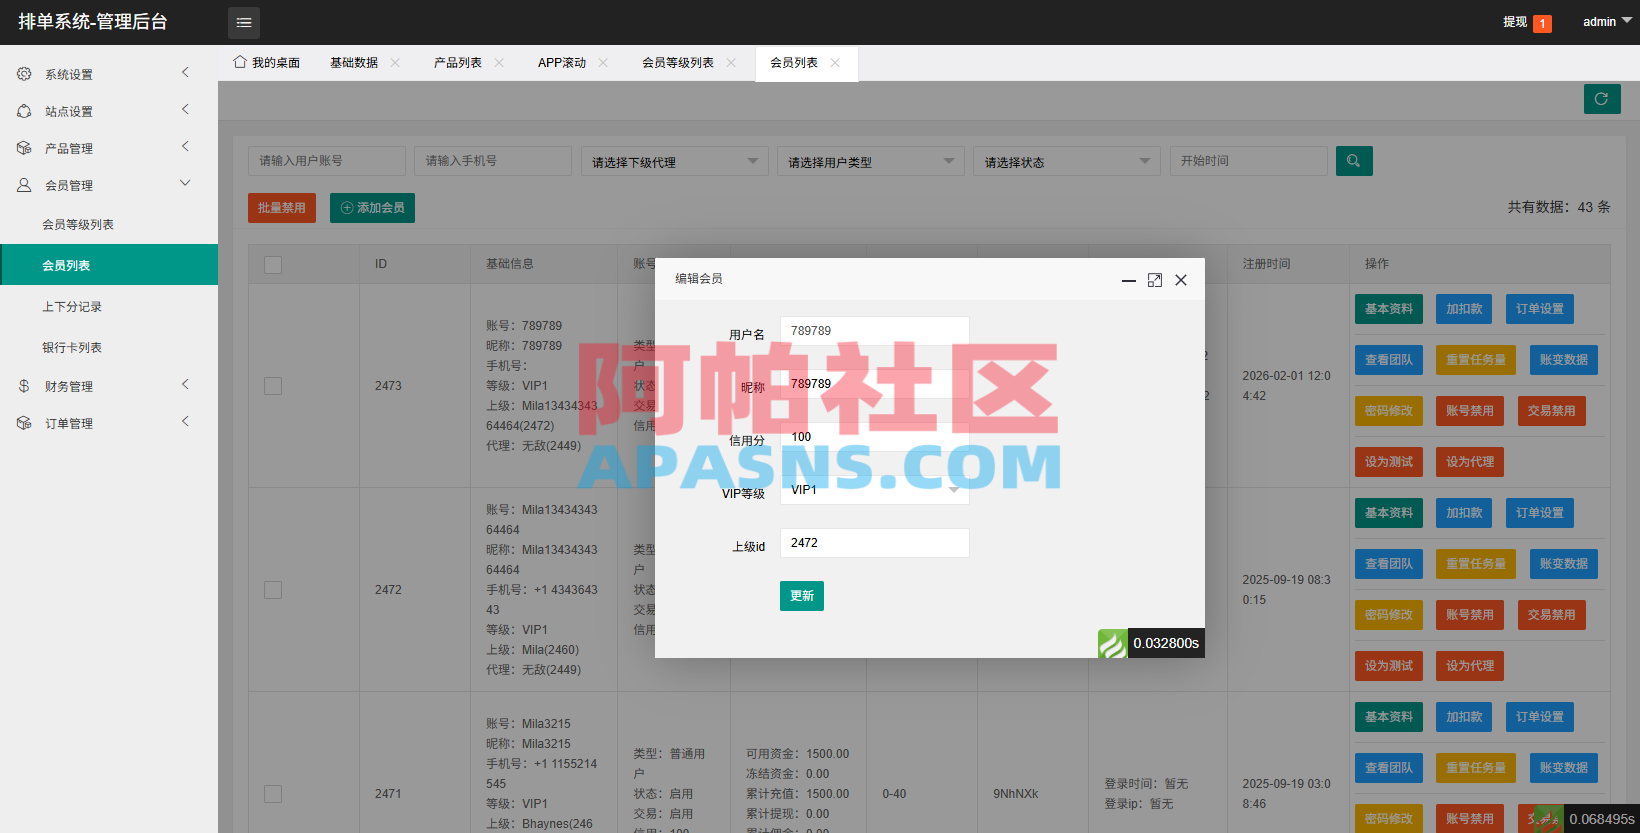Click the green refresh icon button

pos(1602,99)
